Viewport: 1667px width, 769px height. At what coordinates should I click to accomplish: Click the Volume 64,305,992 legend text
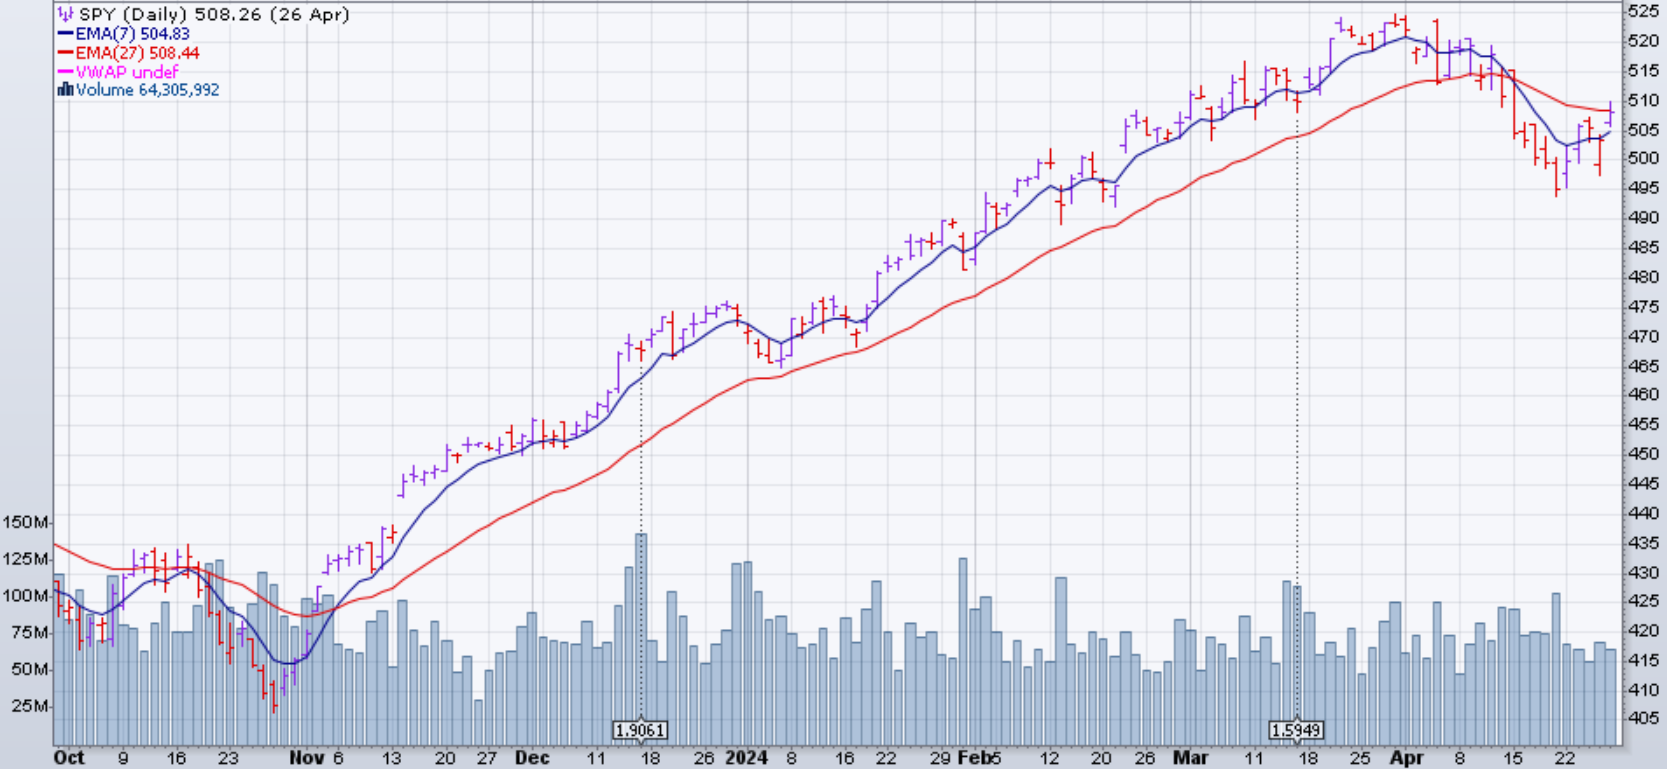[x=147, y=90]
